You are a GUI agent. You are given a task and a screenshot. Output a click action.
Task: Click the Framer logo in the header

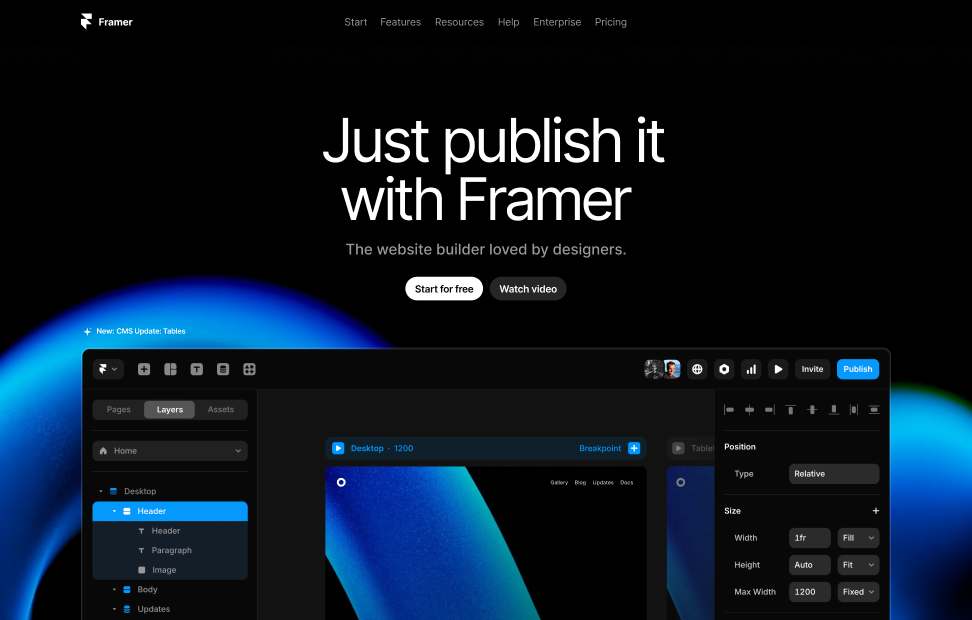[106, 22]
